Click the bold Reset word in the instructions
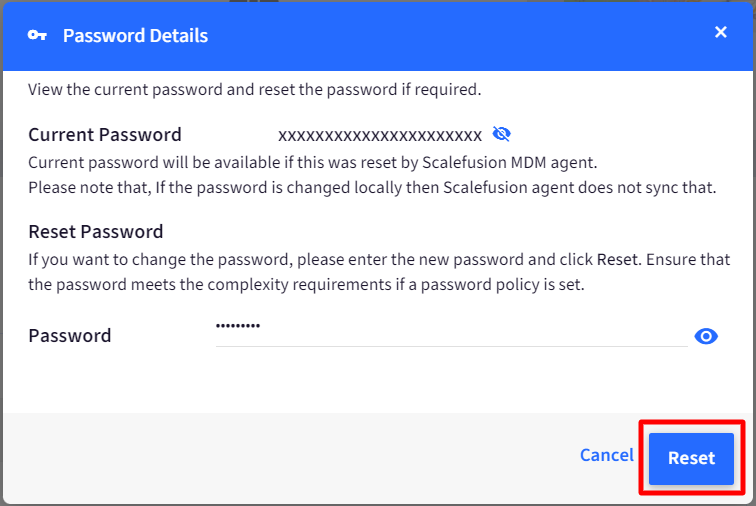The width and height of the screenshot is (756, 506). (x=617, y=260)
